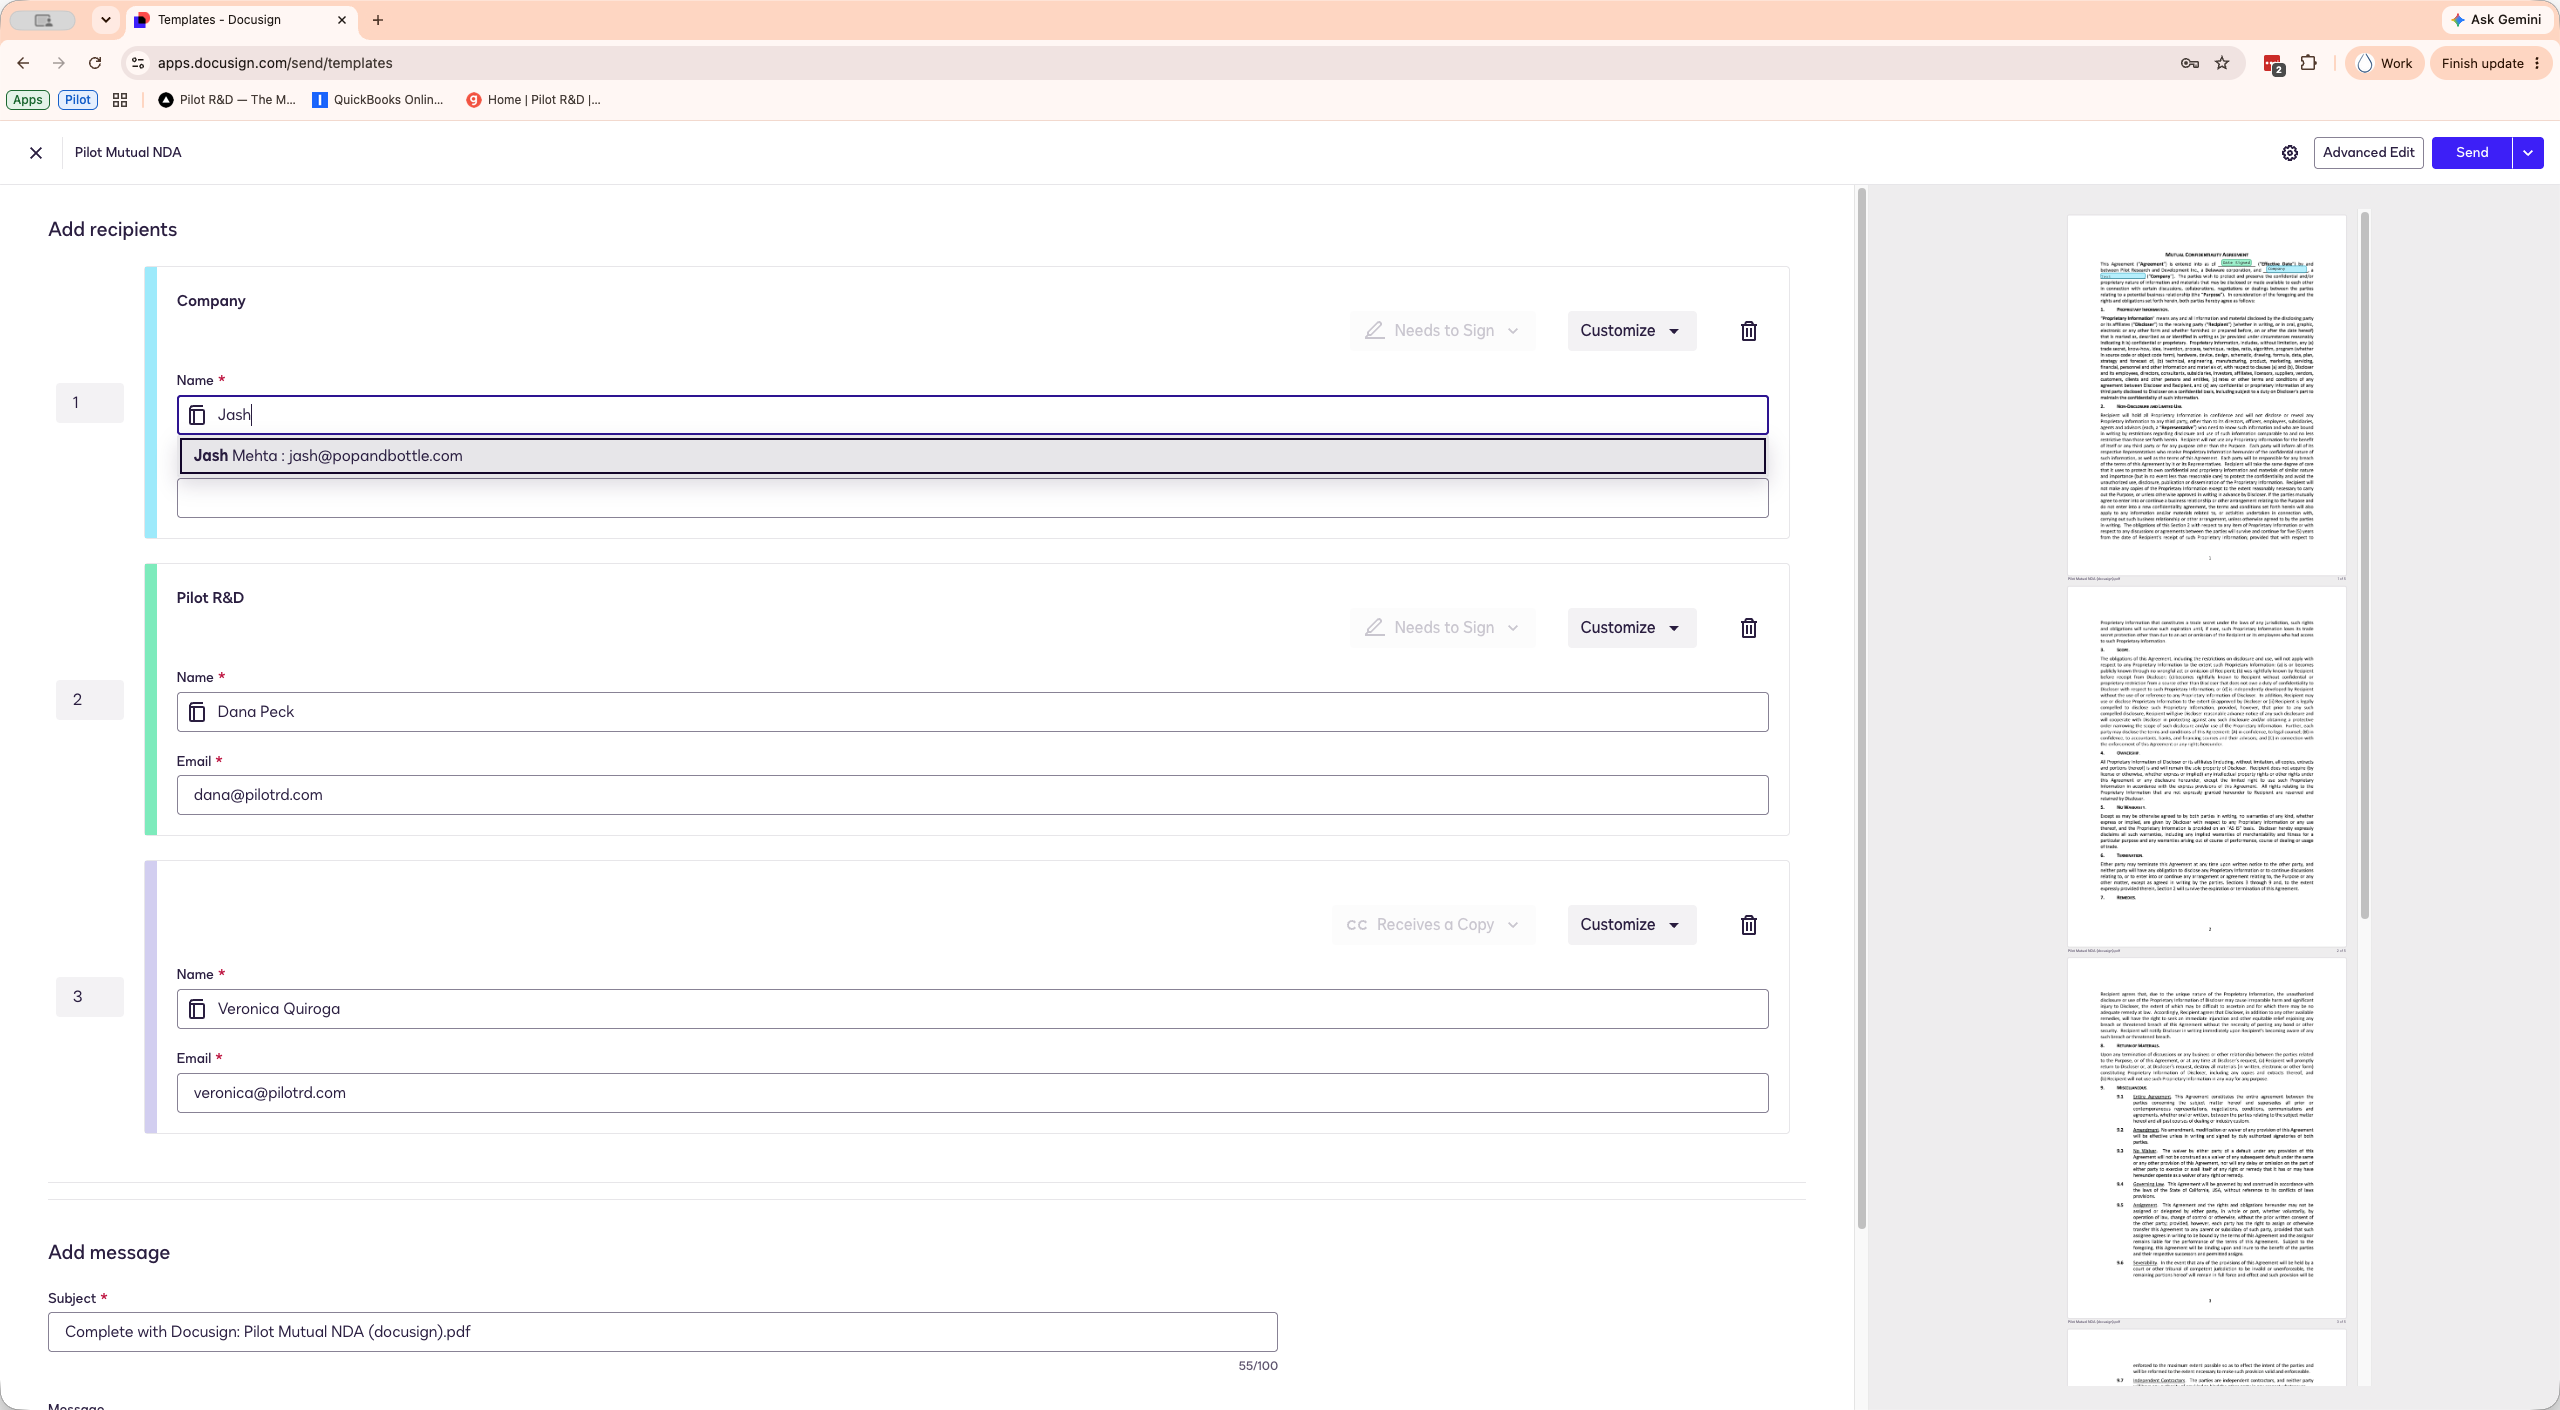Delete the Pilot R&D recipient
2560x1410 pixels.
point(1749,628)
